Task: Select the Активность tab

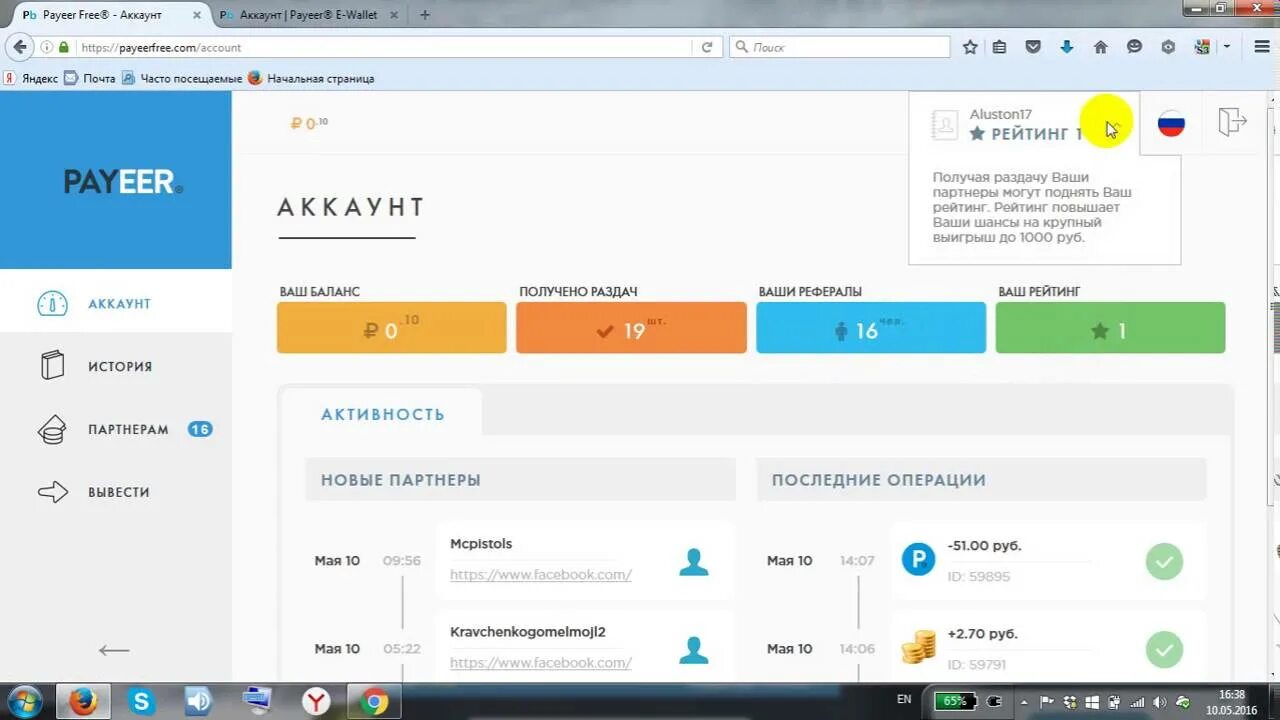Action: coord(382,414)
